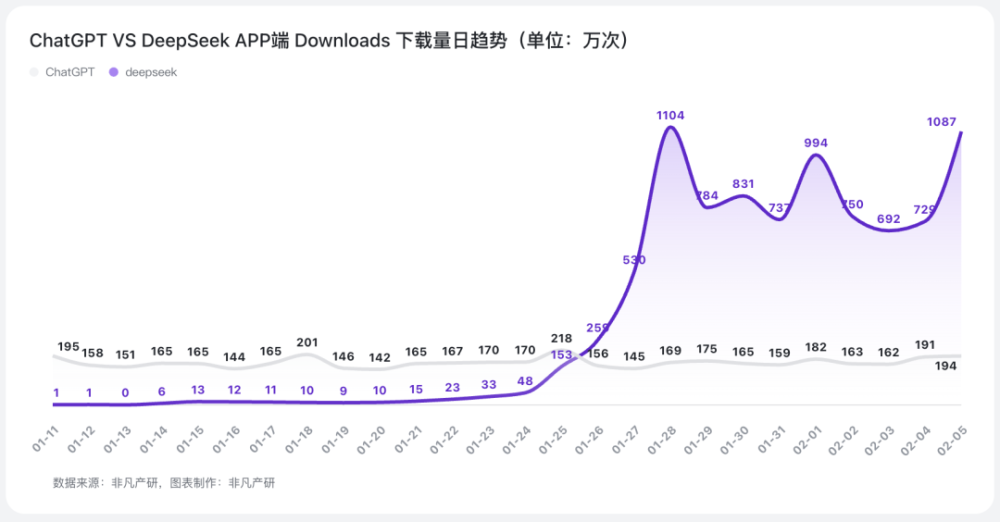Select the ChatGPT data label 182

(x=816, y=347)
